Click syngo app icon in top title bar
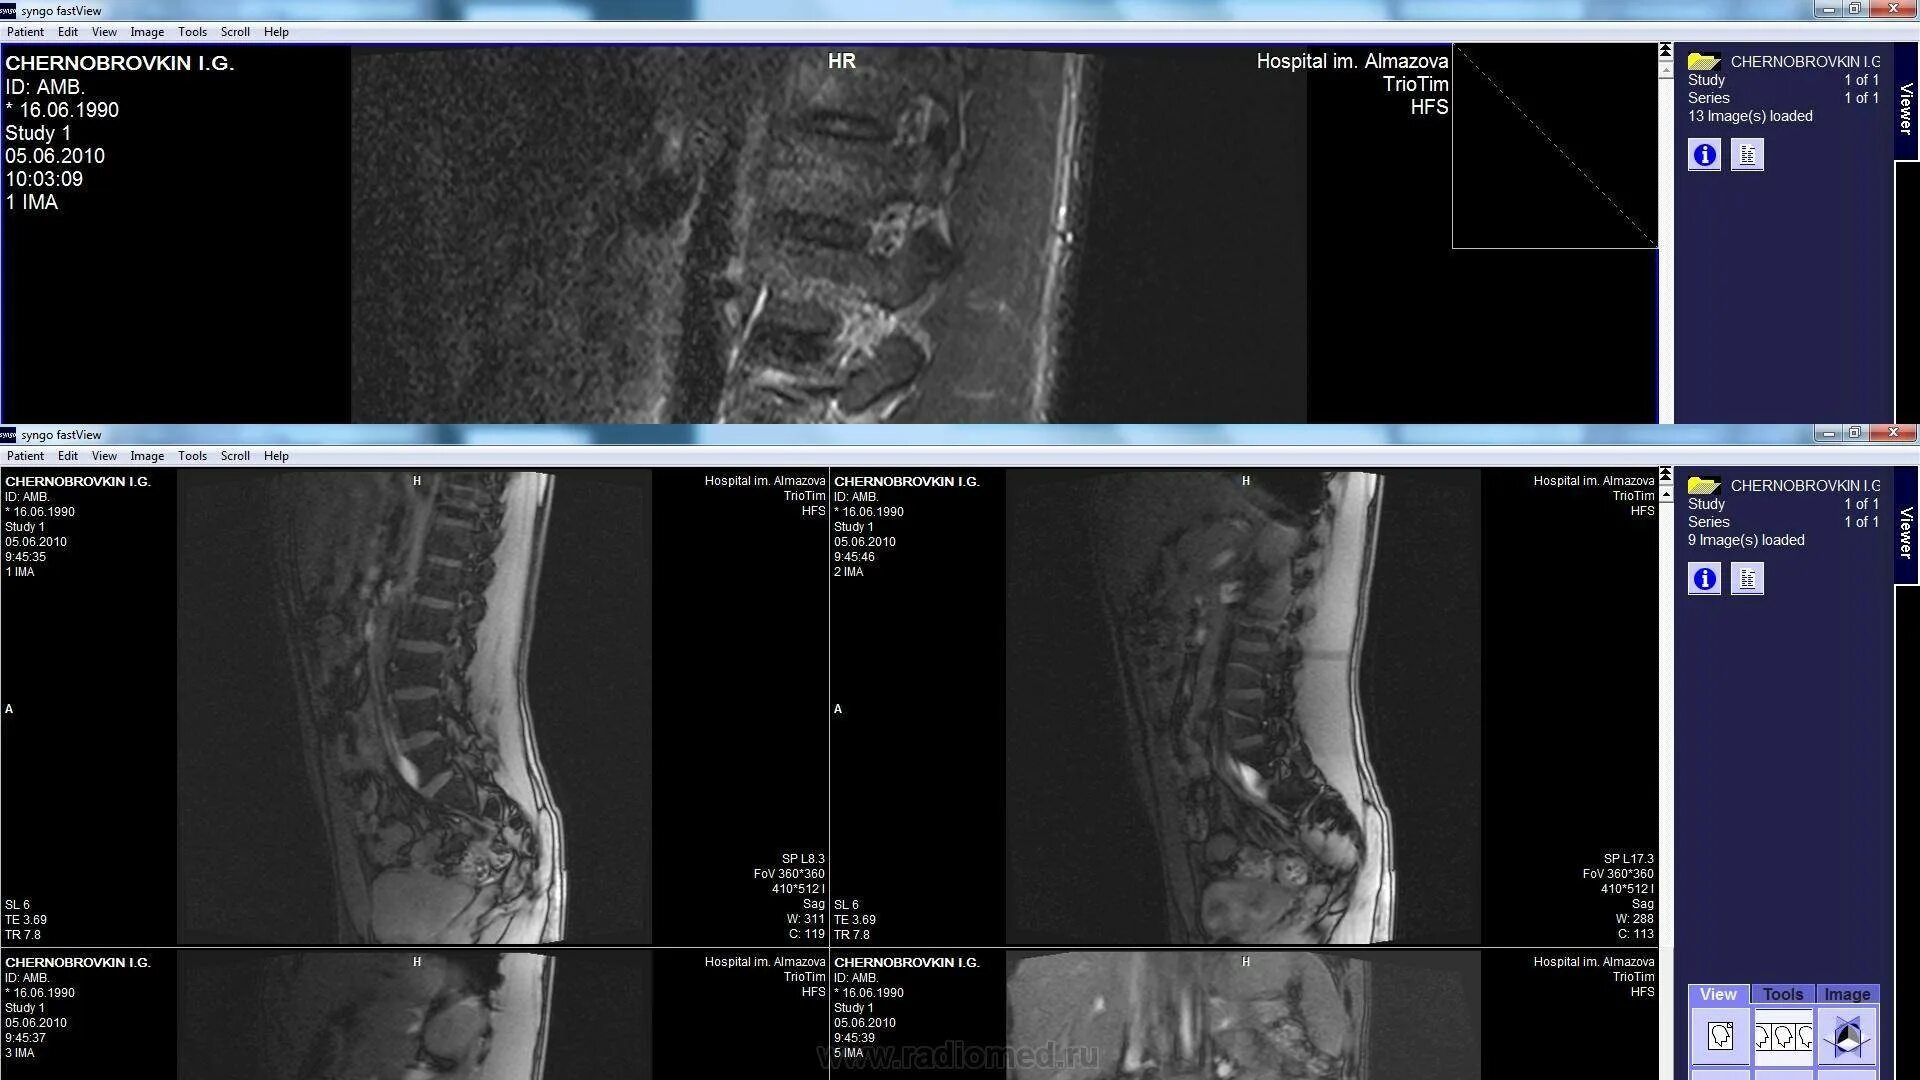1920x1080 pixels. (8, 10)
